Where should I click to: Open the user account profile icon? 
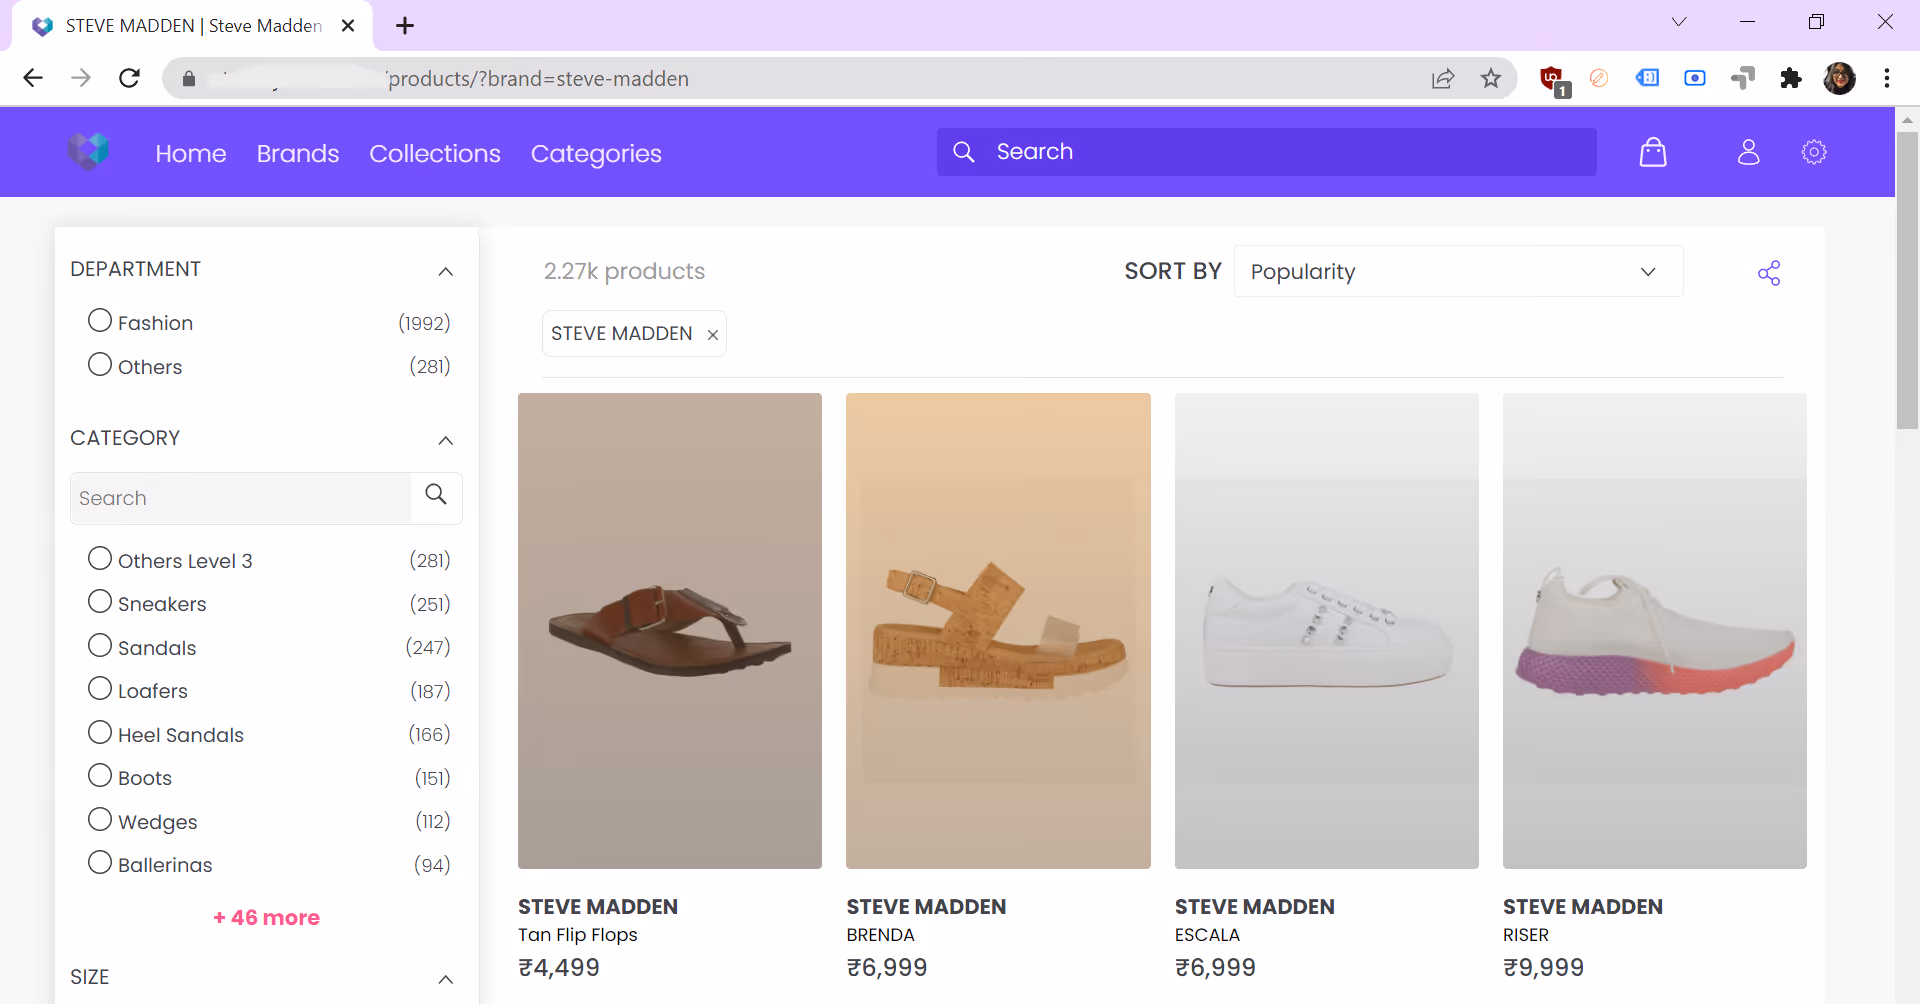point(1748,152)
